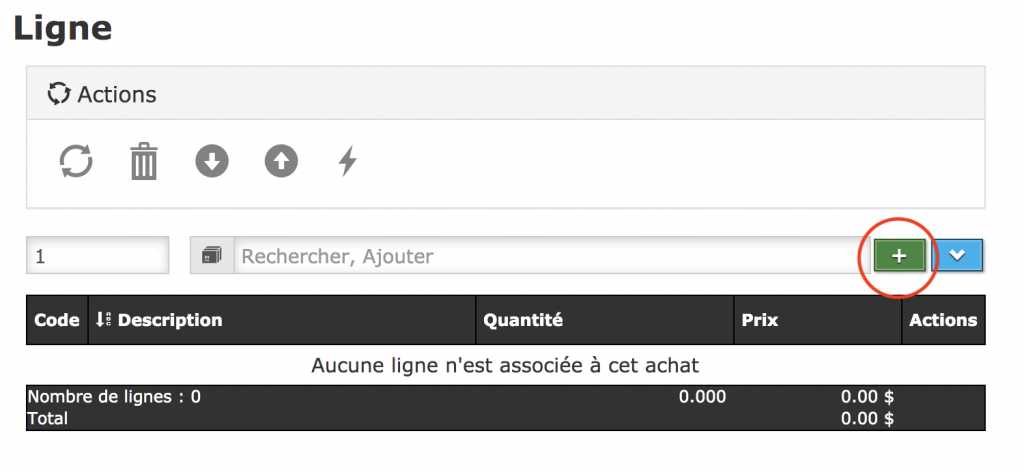Click the sort icon in Description header
The width and height of the screenshot is (1024, 472).
pos(102,320)
